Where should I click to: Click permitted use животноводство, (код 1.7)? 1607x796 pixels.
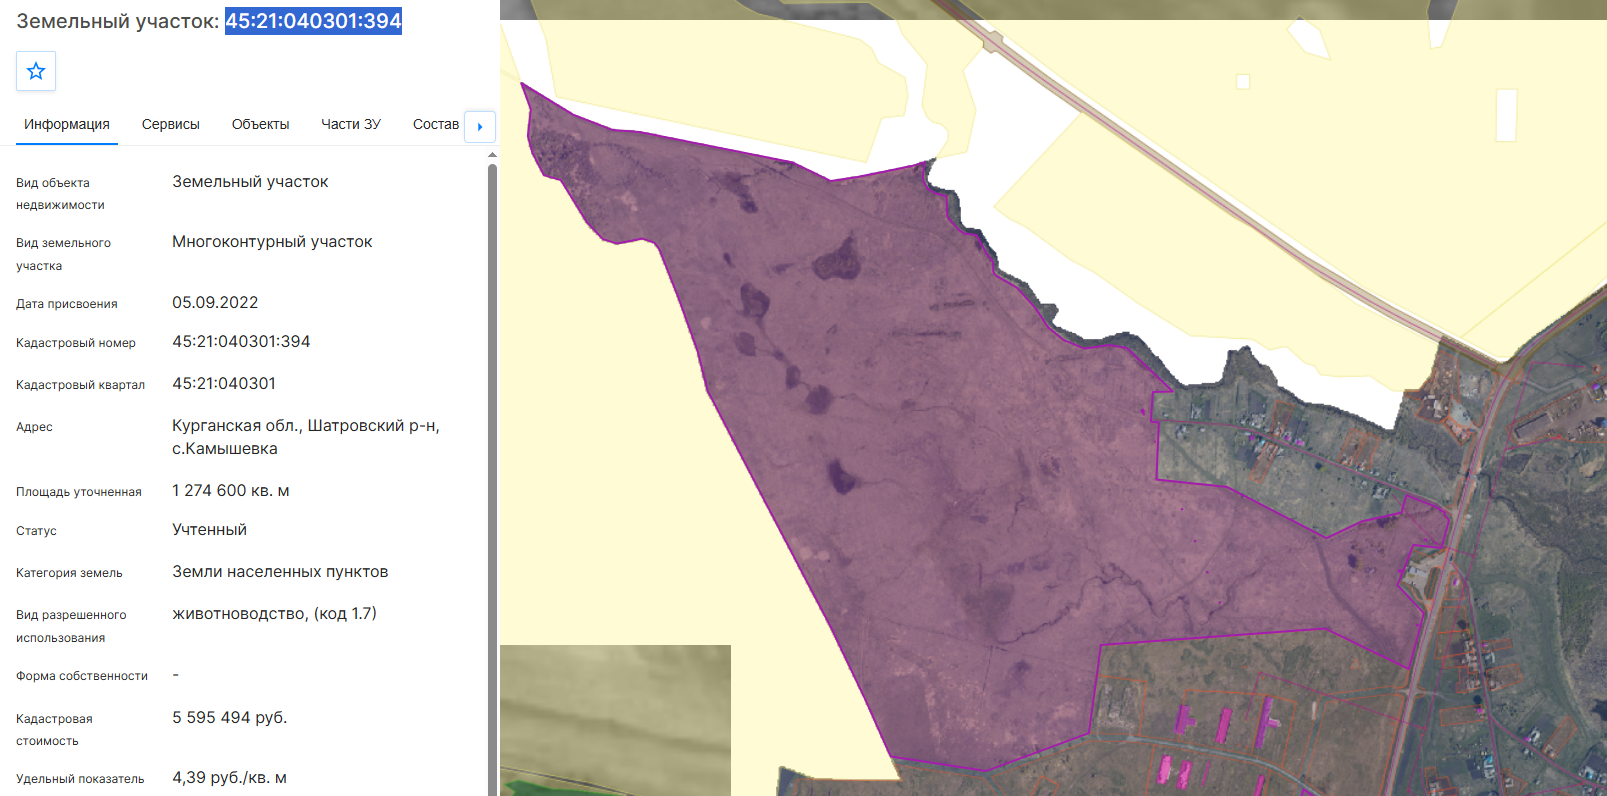[275, 614]
